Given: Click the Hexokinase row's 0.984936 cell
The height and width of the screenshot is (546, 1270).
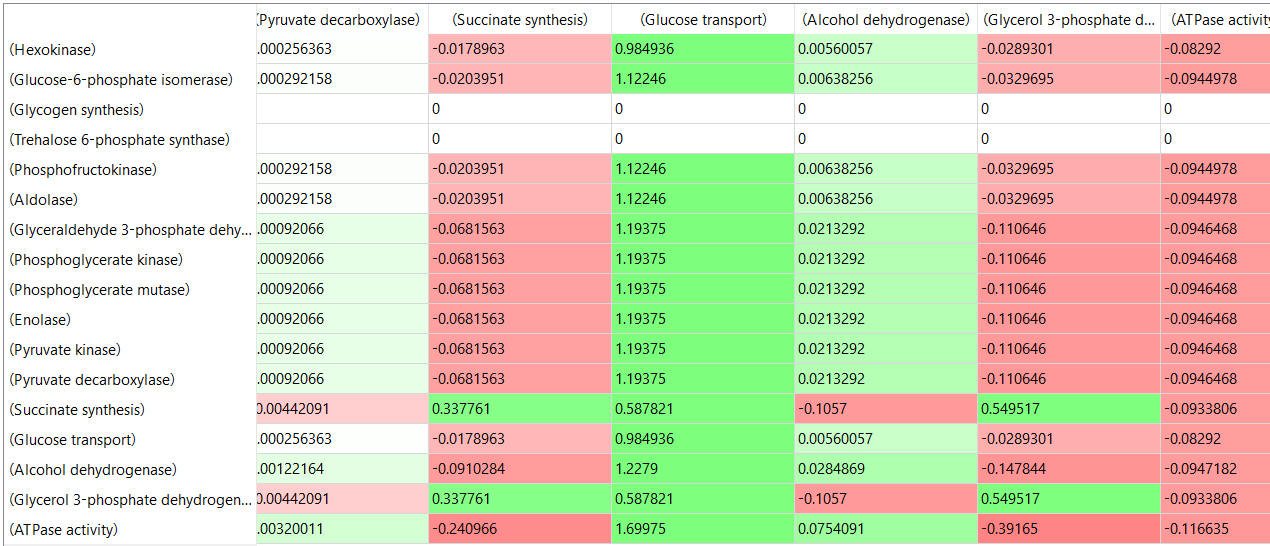Looking at the screenshot, I should (x=703, y=49).
